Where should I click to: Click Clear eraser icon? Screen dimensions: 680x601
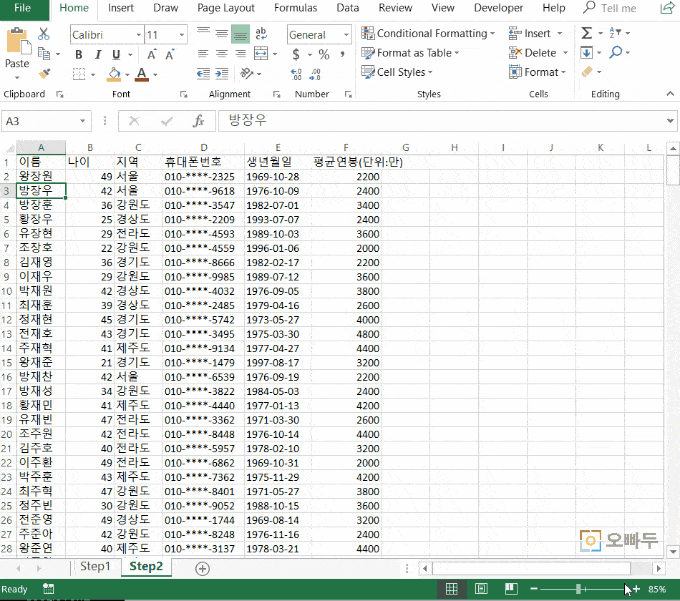pyautogui.click(x=587, y=72)
